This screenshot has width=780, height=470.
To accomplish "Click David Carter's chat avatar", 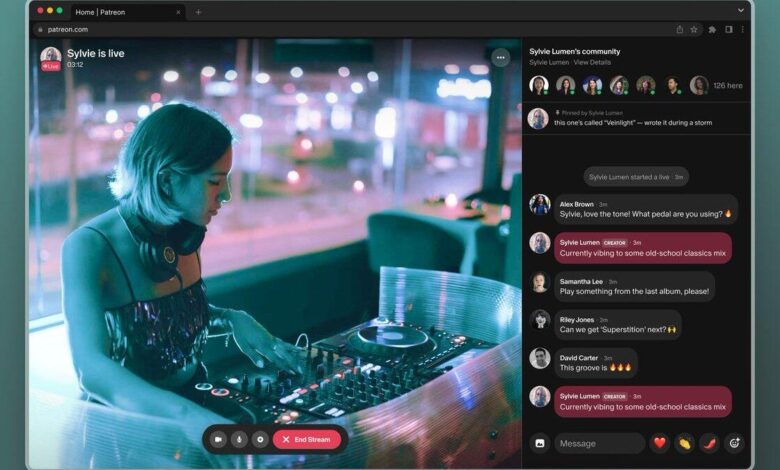I will click(540, 358).
